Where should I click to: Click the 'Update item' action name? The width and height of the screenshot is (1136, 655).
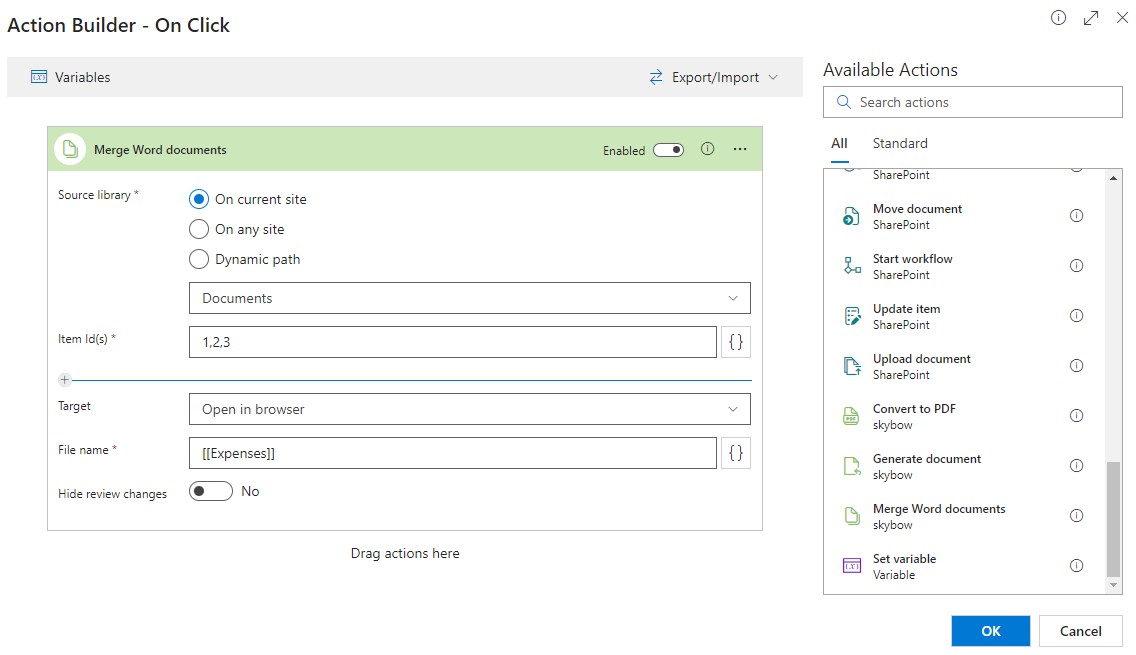point(906,309)
